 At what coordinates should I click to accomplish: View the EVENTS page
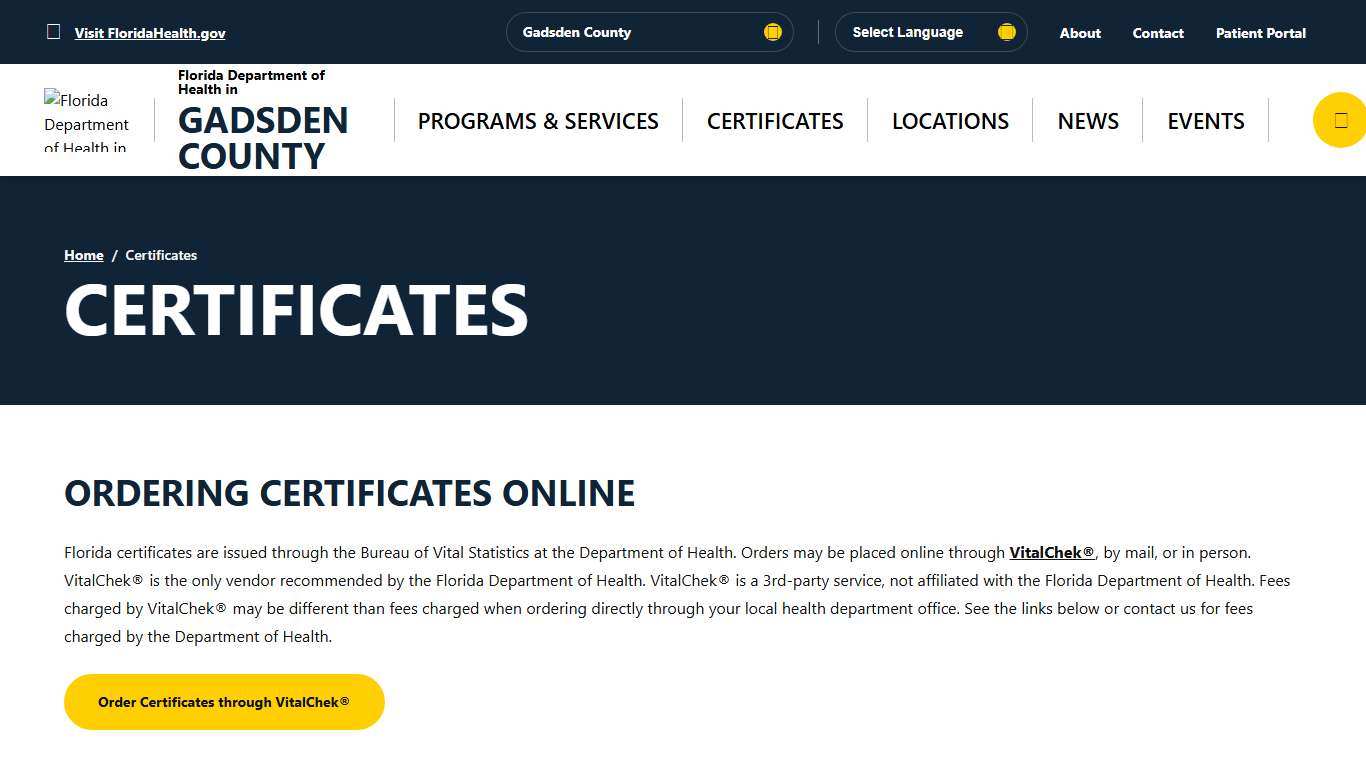tap(1206, 120)
